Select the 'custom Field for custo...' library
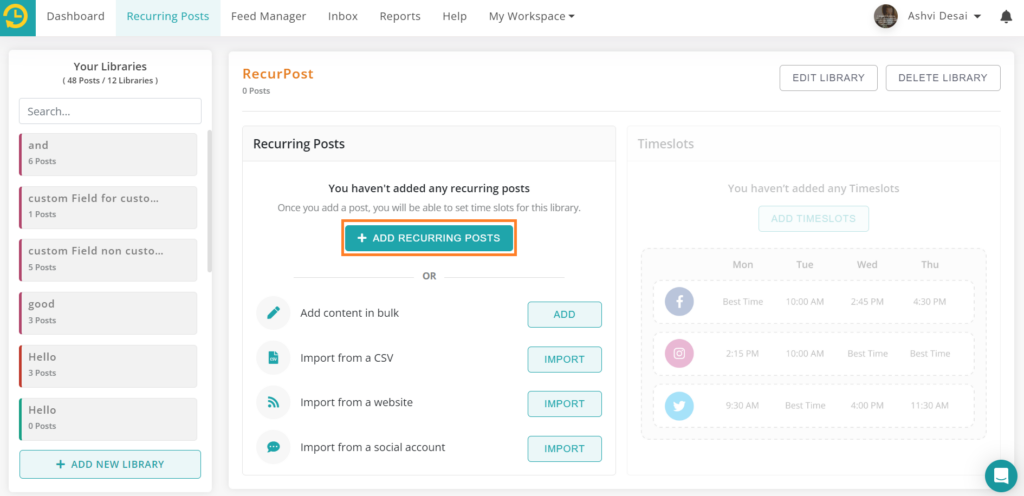 tap(108, 208)
